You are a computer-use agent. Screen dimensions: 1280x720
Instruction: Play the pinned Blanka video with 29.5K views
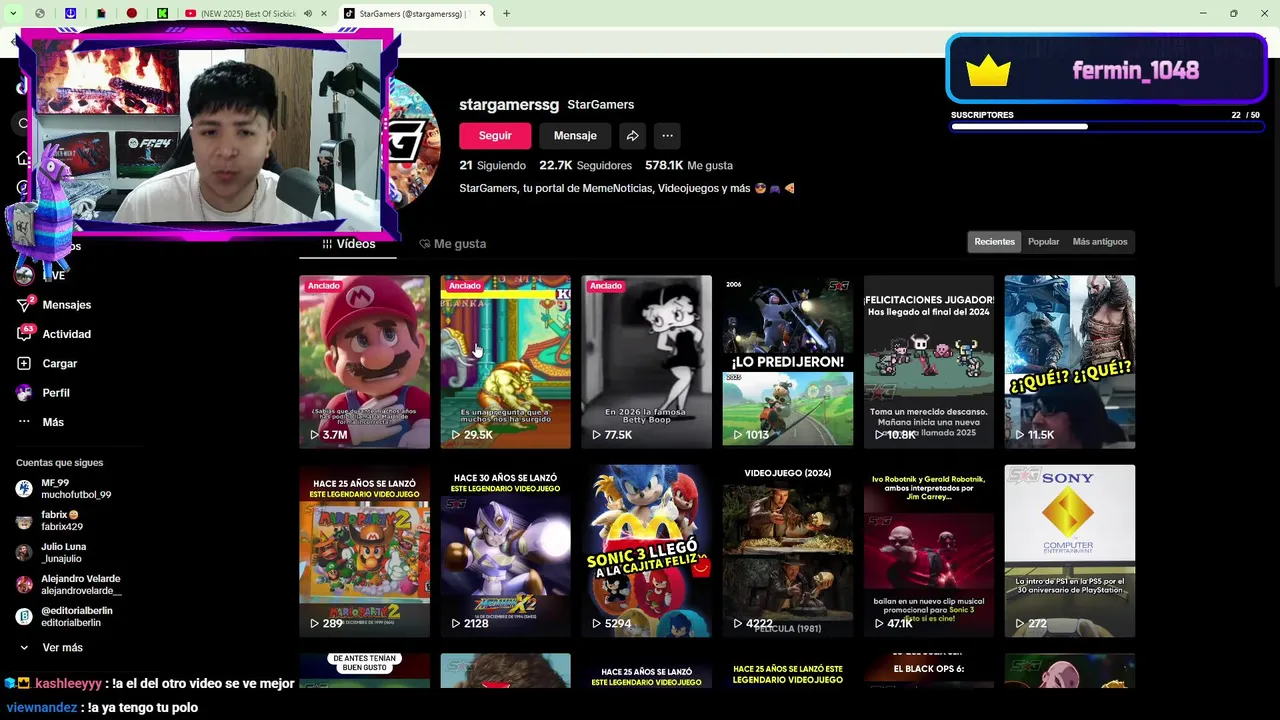point(505,362)
